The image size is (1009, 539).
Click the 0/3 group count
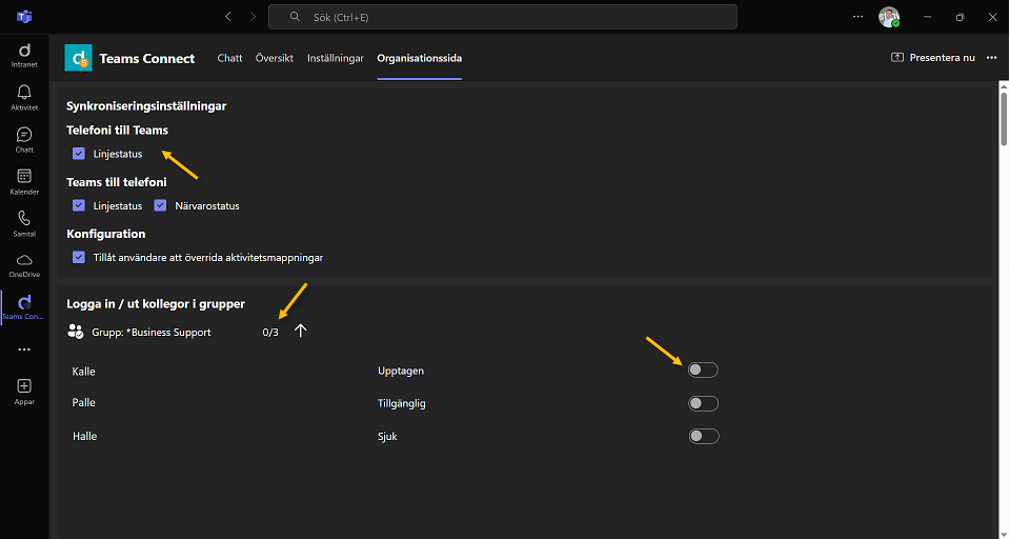tap(270, 333)
